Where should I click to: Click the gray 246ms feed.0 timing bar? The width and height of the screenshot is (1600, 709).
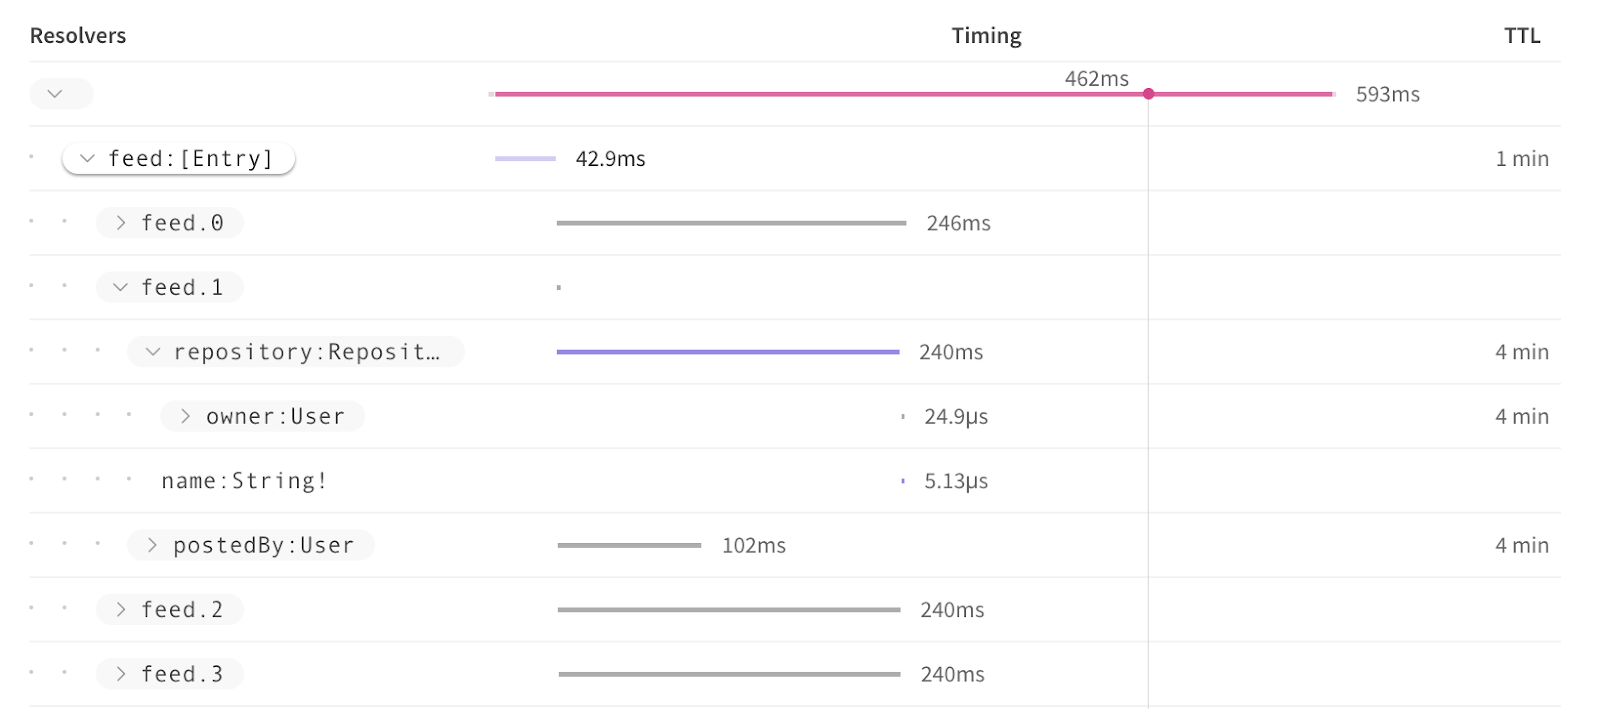click(731, 223)
